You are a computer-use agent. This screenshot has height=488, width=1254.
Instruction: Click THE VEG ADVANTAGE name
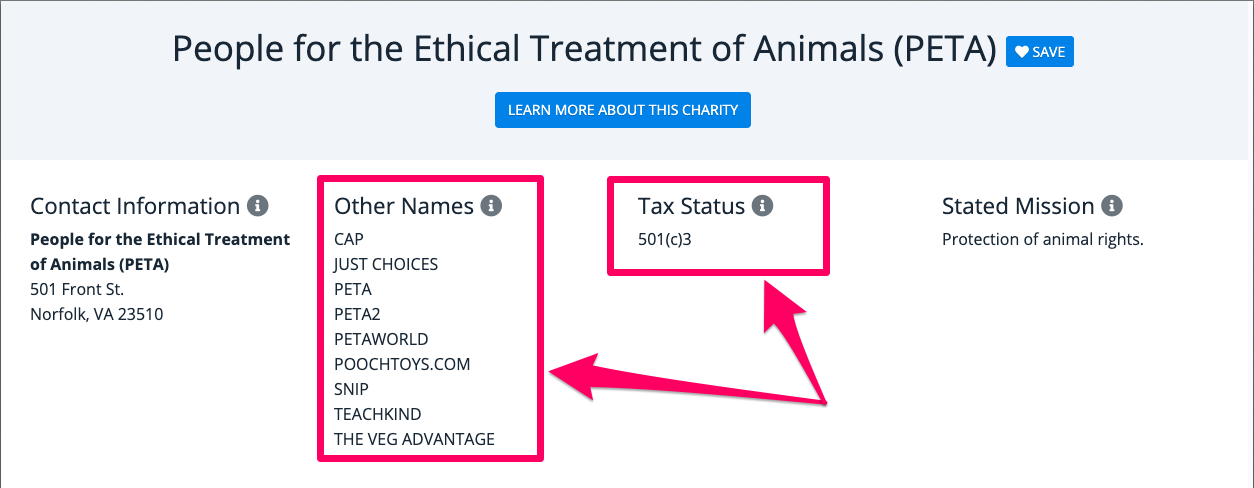tap(414, 439)
